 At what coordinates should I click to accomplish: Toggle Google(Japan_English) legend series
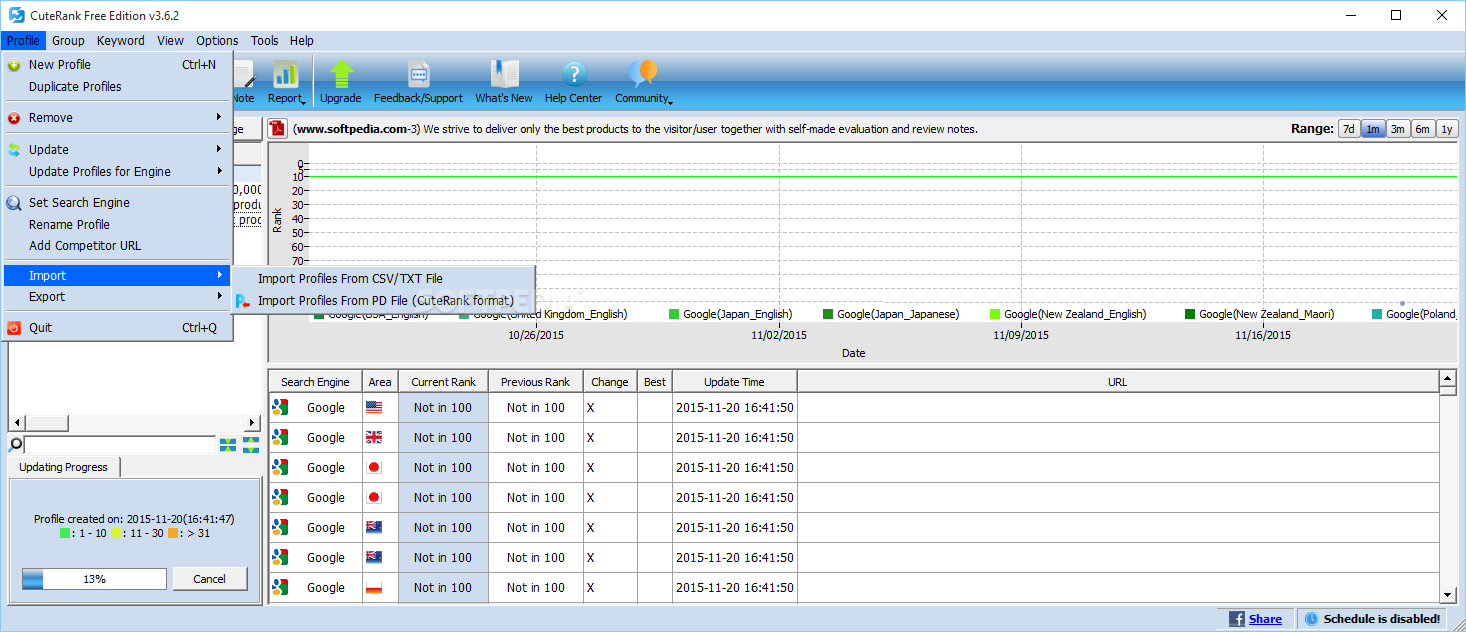730,314
